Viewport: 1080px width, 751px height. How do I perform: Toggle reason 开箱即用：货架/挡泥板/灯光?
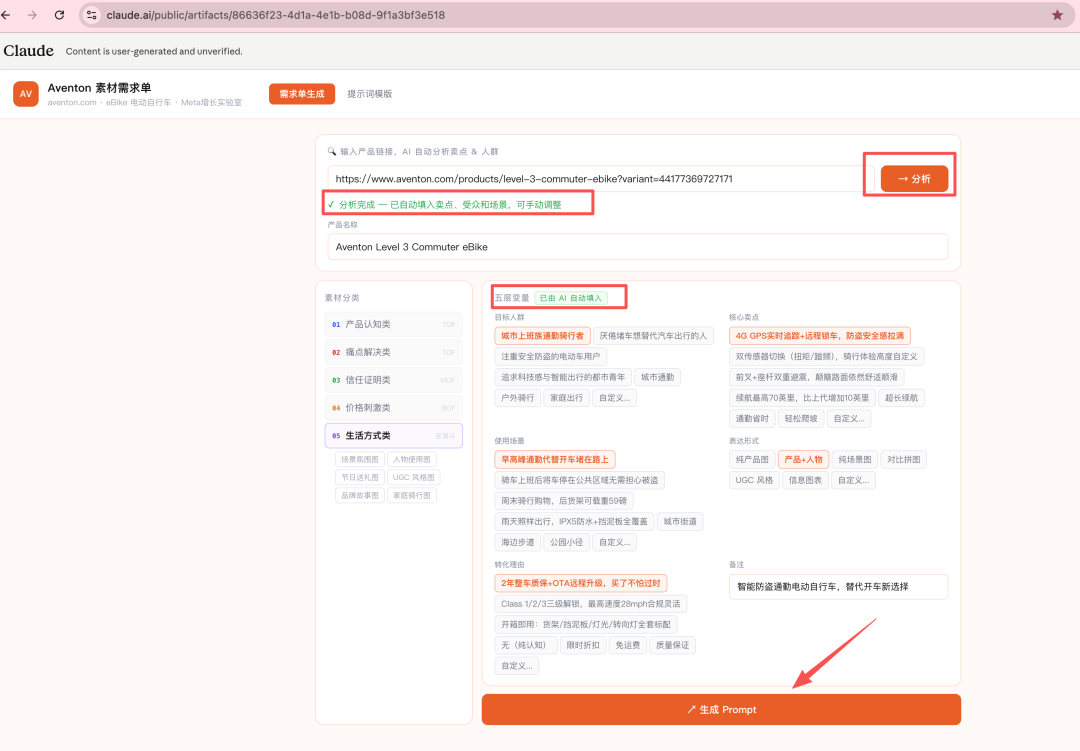[585, 625]
